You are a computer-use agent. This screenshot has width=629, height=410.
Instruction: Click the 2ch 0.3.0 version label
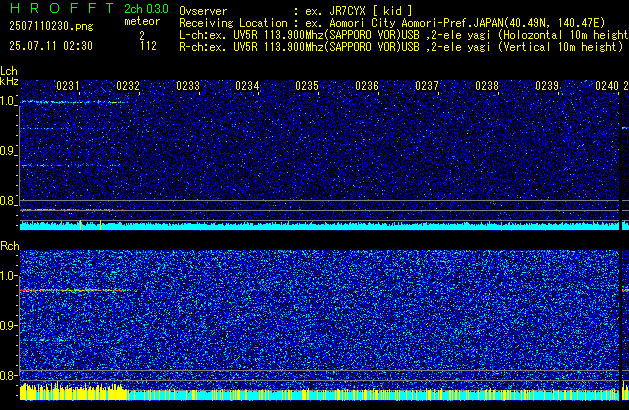pos(146,9)
